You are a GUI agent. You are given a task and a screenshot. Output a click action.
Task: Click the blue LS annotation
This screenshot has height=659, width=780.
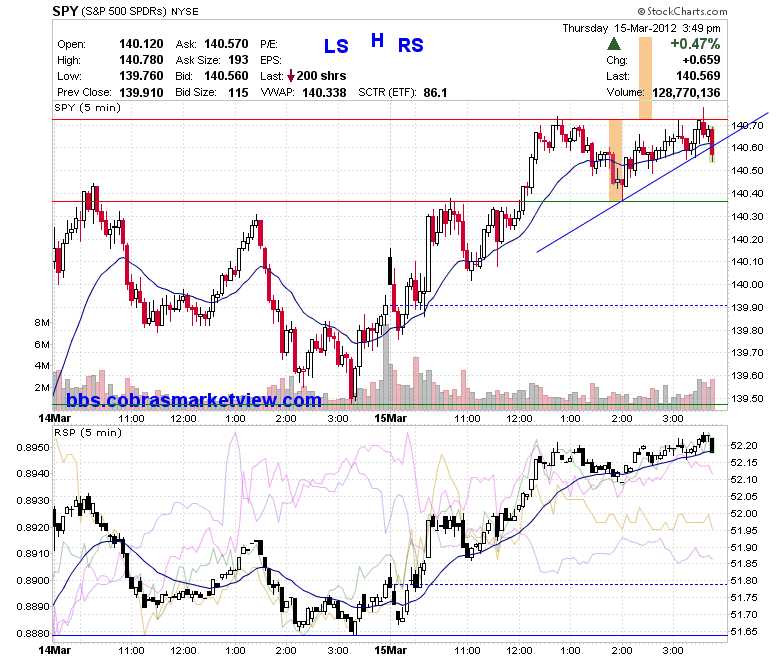click(x=336, y=46)
